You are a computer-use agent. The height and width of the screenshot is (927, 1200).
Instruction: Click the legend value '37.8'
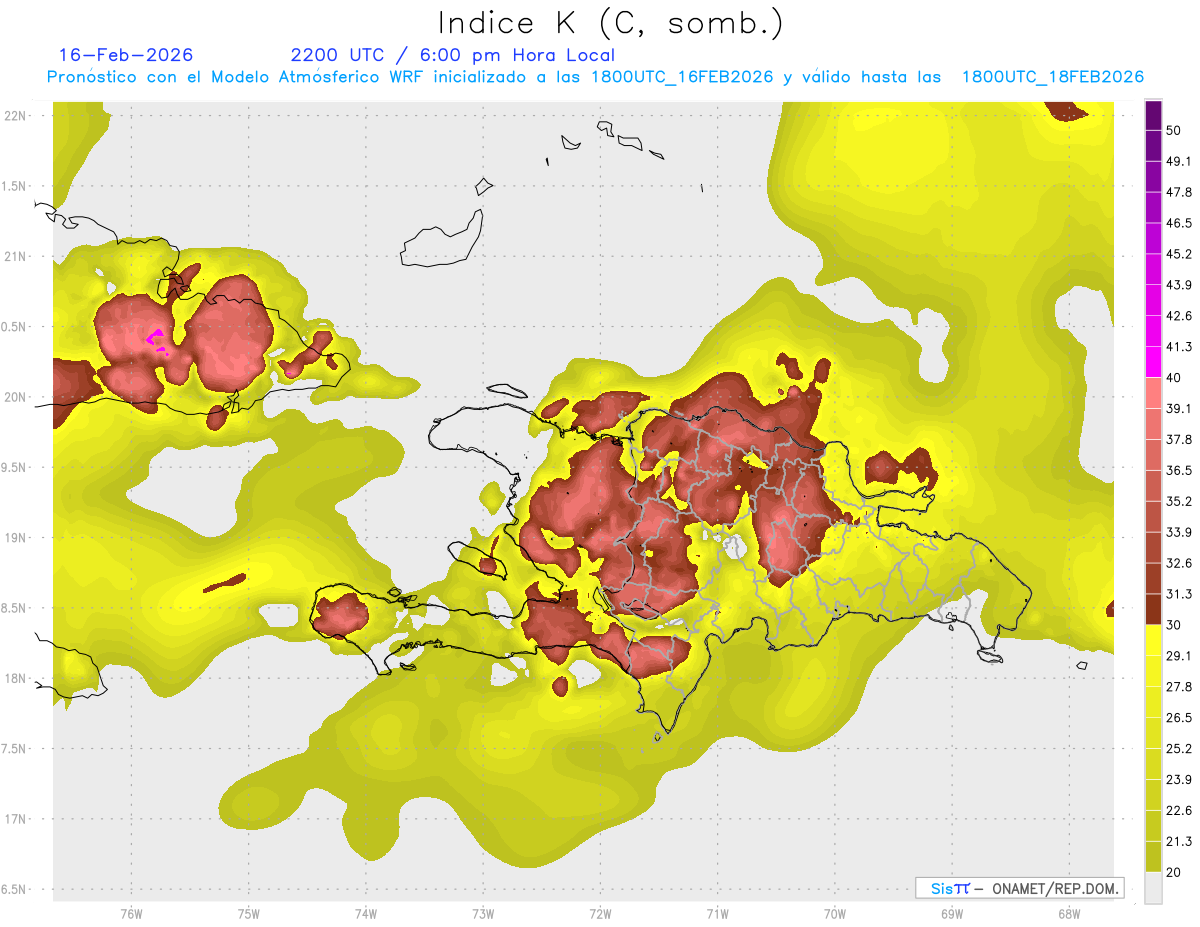[x=1178, y=439]
